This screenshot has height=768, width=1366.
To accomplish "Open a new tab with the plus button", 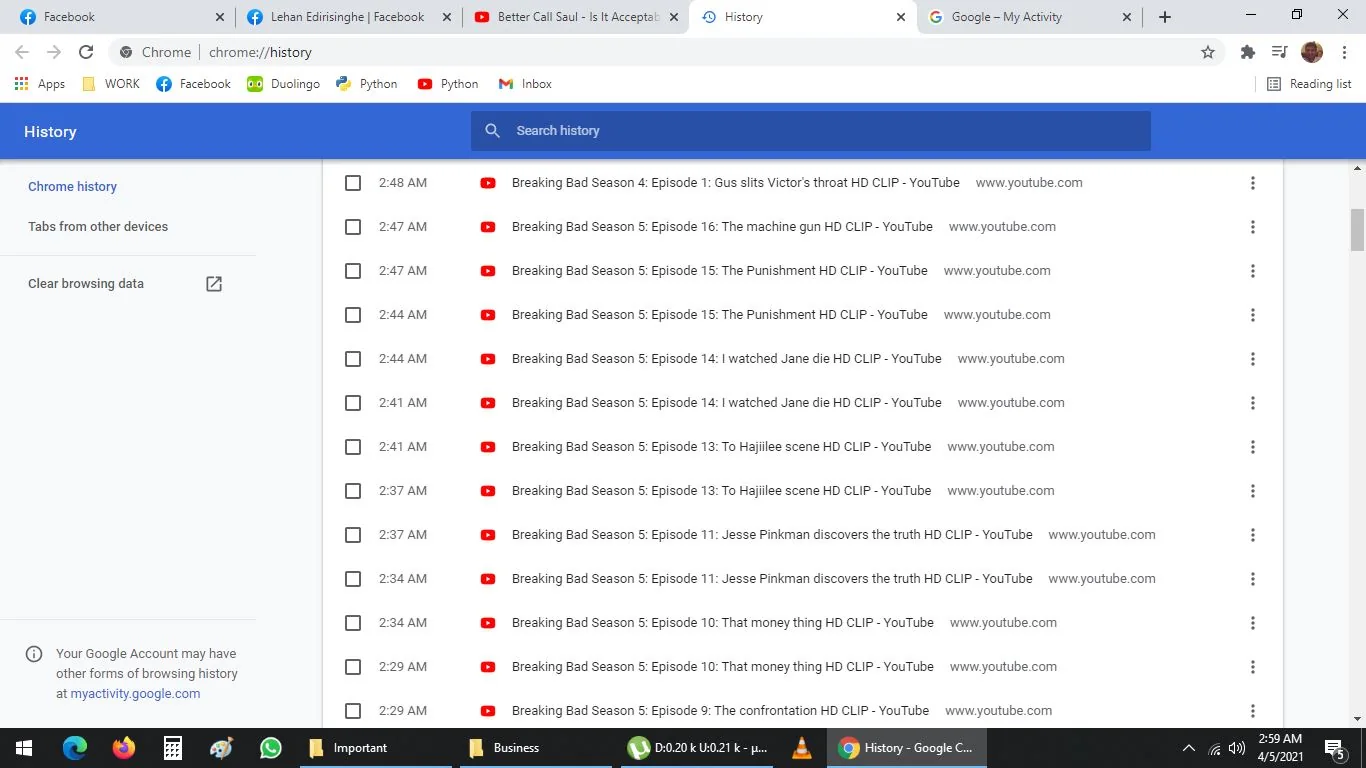I will tap(1165, 17).
